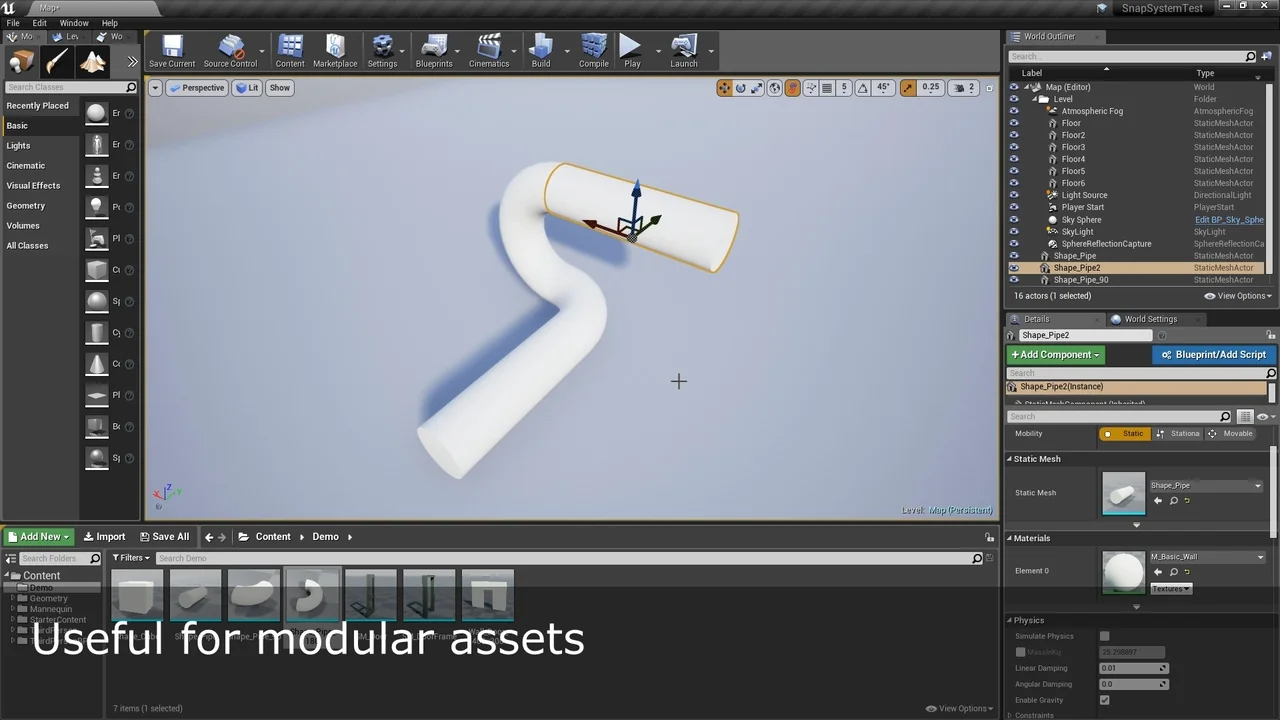Toggle the Enable Gravity checkbox
This screenshot has width=1280, height=720.
[x=1104, y=700]
